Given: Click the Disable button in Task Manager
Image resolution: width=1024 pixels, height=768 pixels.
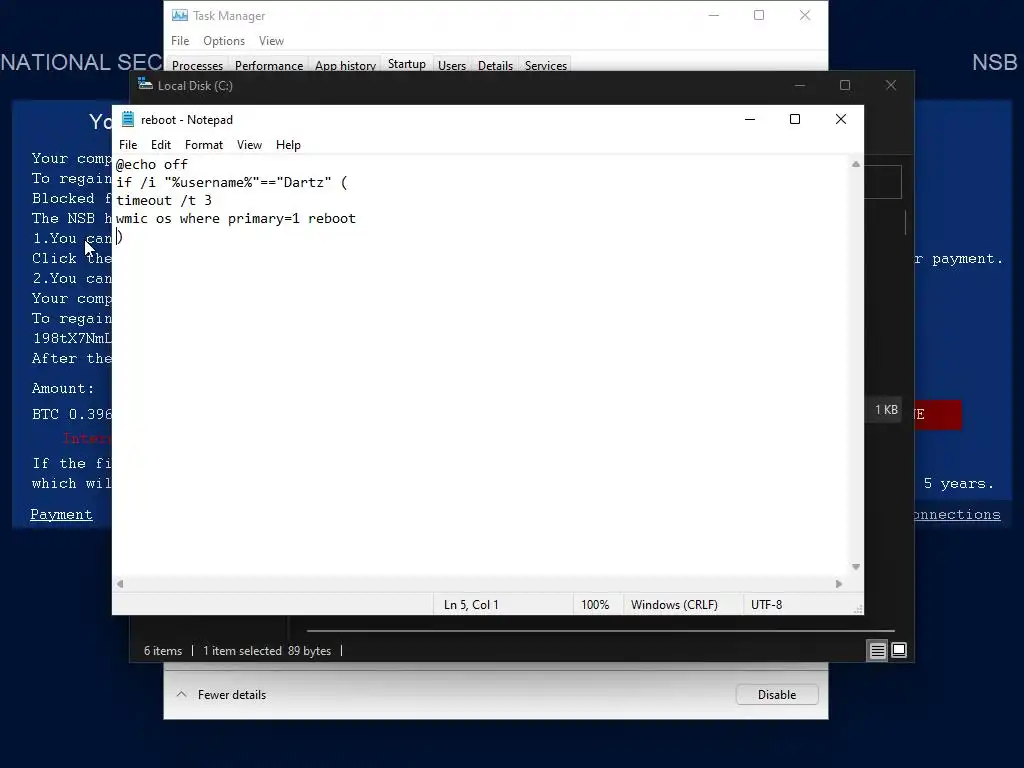Looking at the screenshot, I should point(777,695).
